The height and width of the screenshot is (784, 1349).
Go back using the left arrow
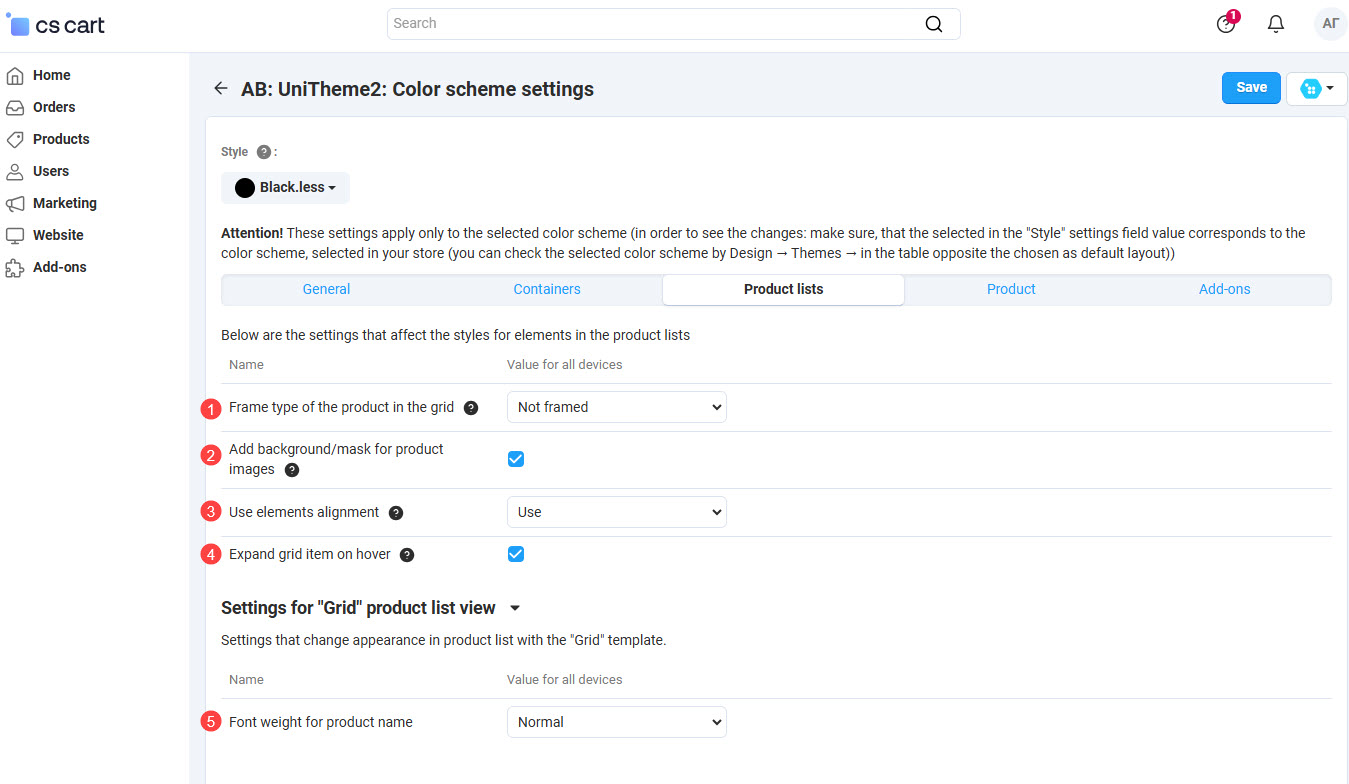[x=221, y=89]
